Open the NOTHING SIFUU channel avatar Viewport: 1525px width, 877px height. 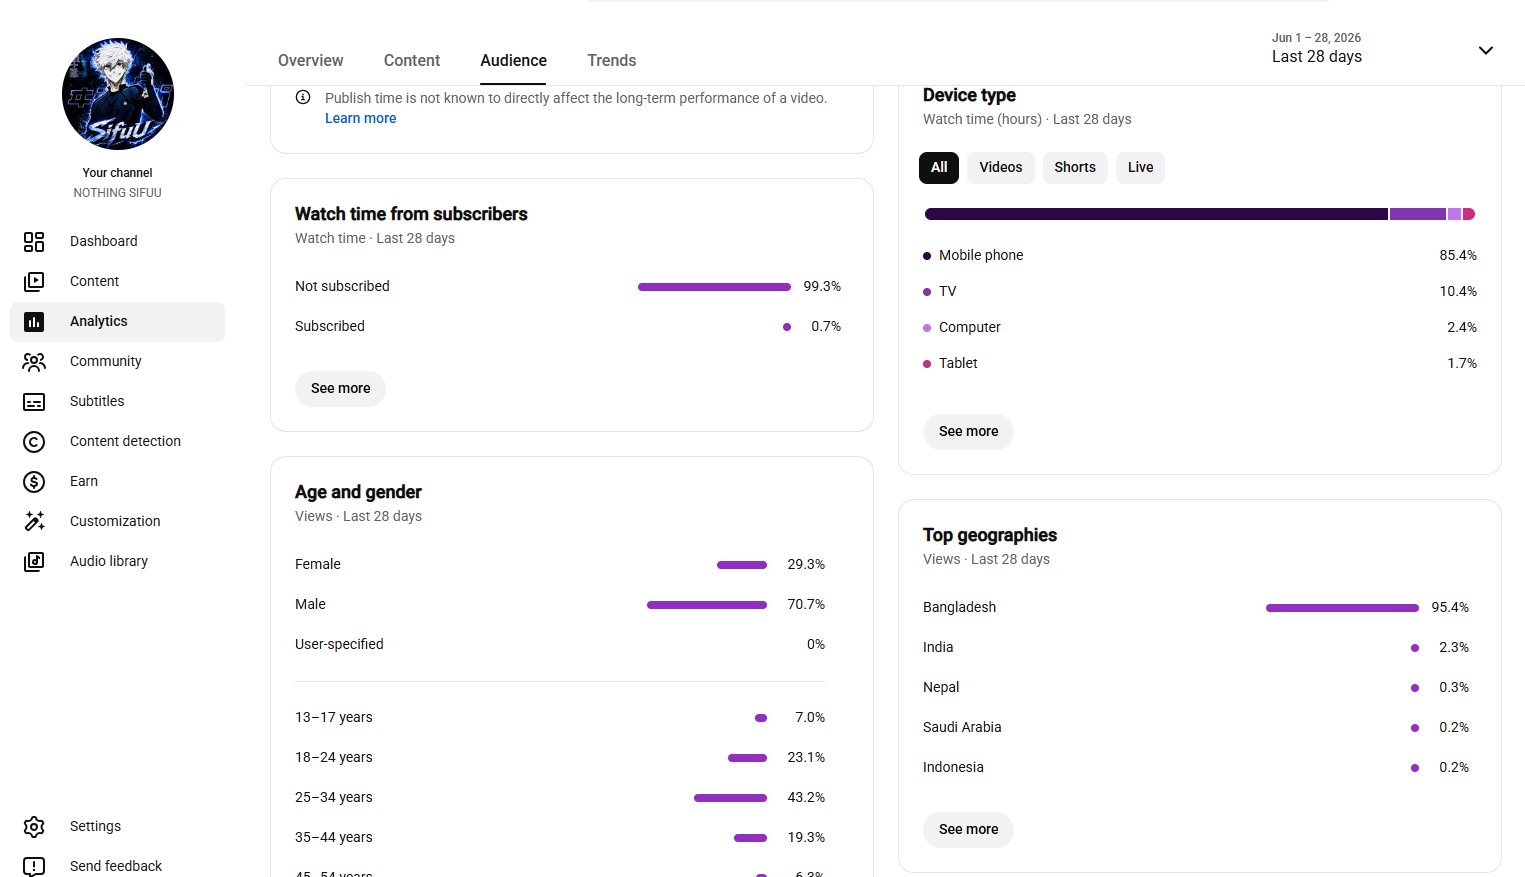click(118, 94)
